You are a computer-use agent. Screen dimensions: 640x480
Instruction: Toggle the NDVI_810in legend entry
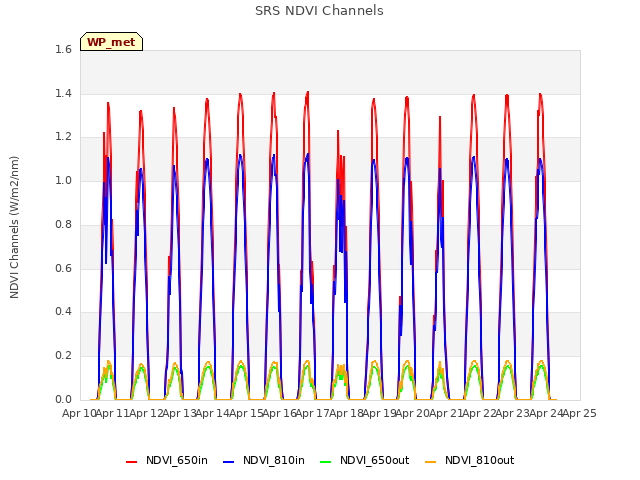(264, 460)
